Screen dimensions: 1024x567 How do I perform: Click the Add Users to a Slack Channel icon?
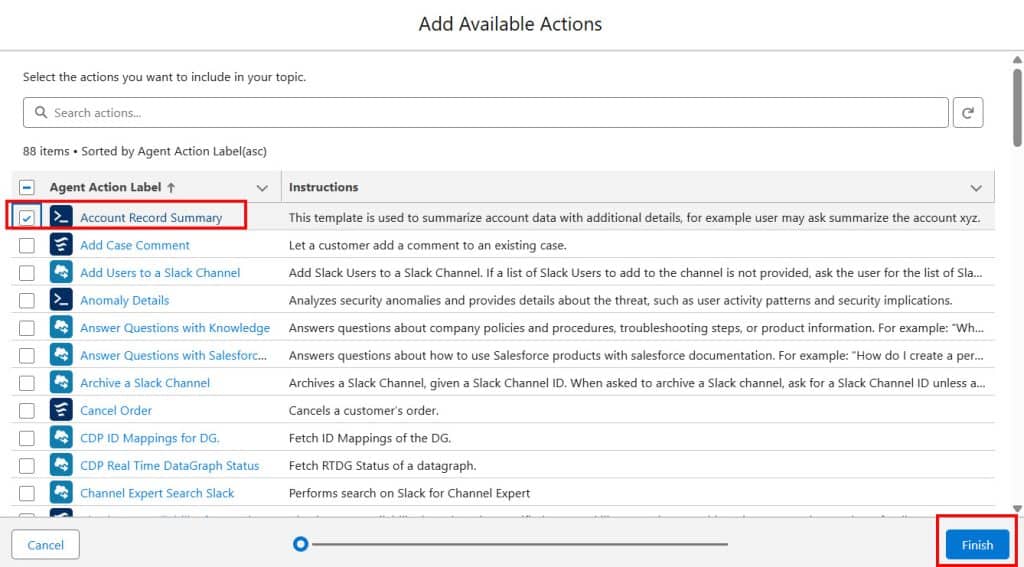[x=61, y=272]
